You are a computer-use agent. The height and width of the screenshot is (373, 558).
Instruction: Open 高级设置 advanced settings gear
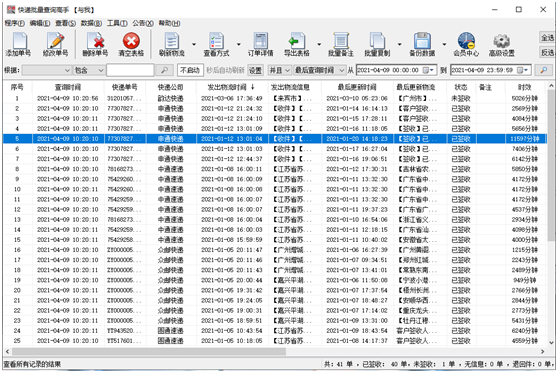click(501, 44)
